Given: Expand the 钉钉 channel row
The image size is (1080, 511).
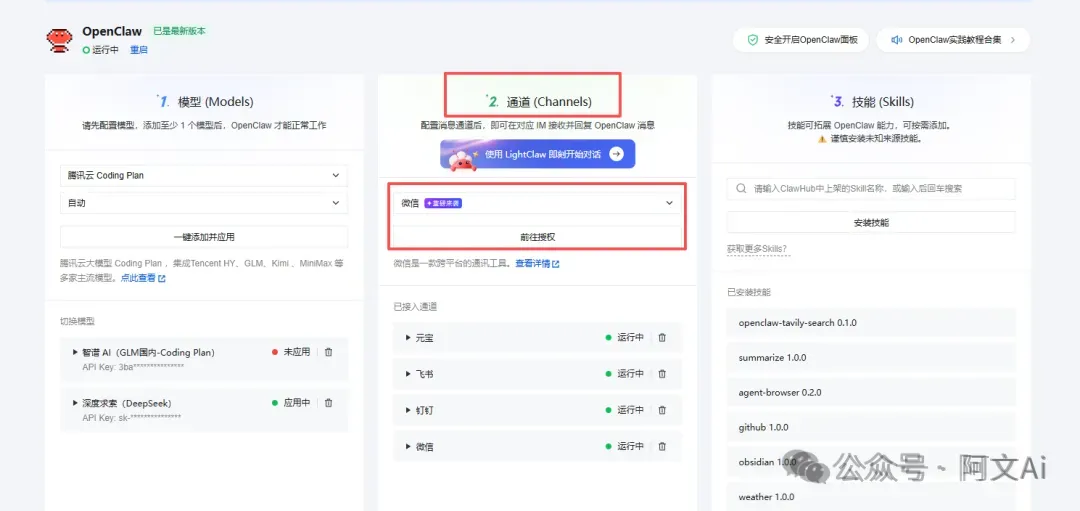Looking at the screenshot, I should 407,410.
